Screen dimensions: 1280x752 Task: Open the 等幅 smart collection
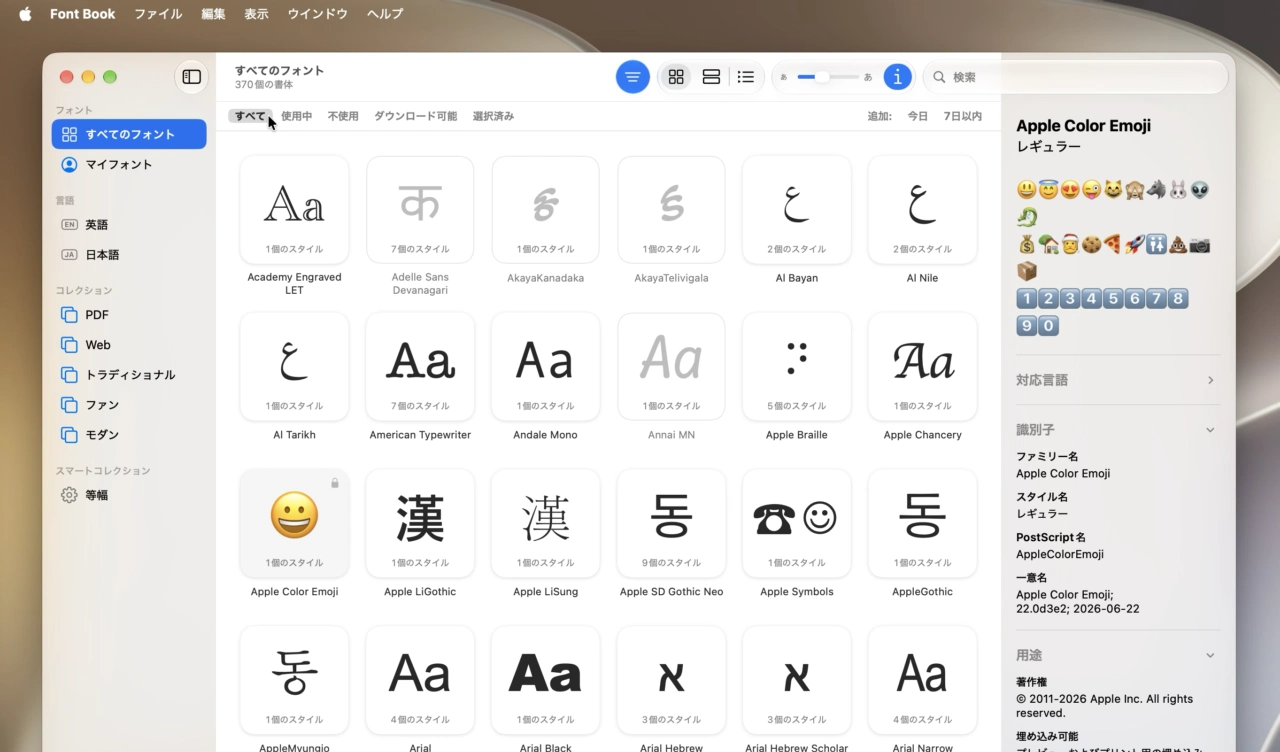pos(129,495)
